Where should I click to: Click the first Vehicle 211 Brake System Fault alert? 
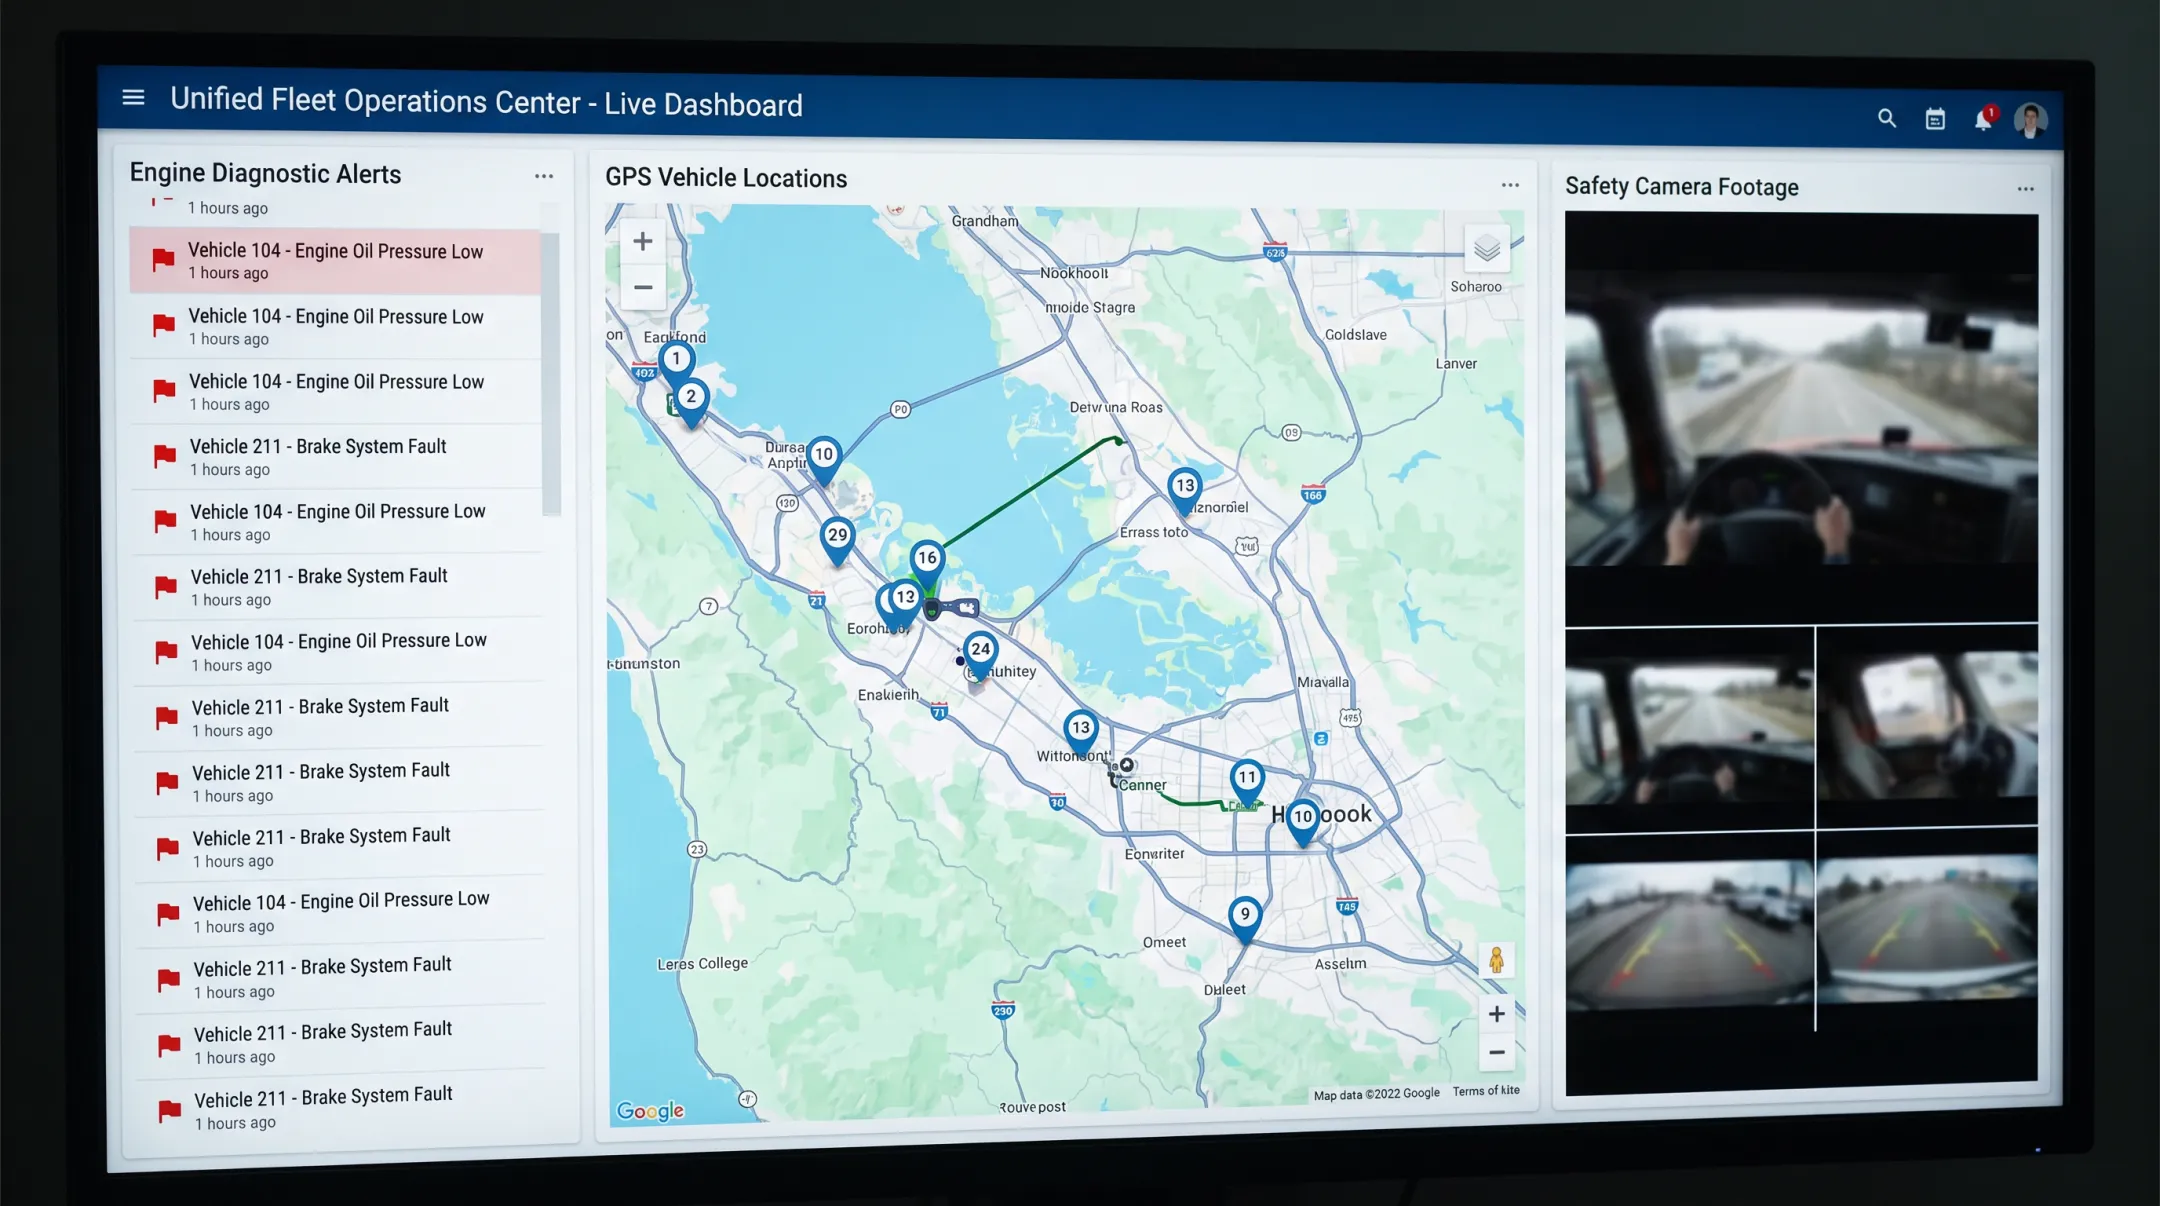(x=338, y=456)
